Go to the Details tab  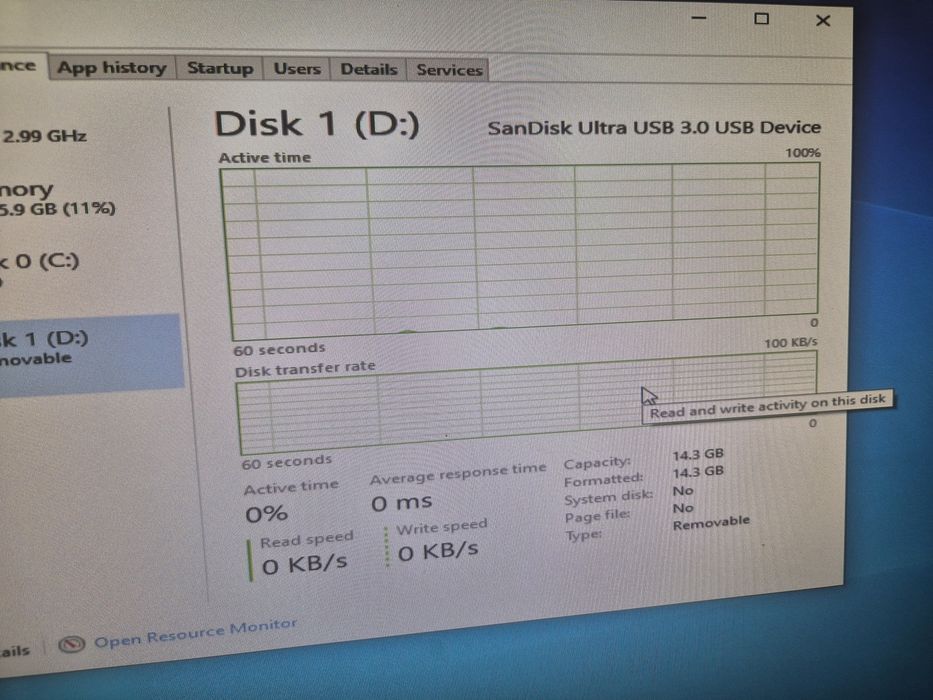click(x=368, y=70)
